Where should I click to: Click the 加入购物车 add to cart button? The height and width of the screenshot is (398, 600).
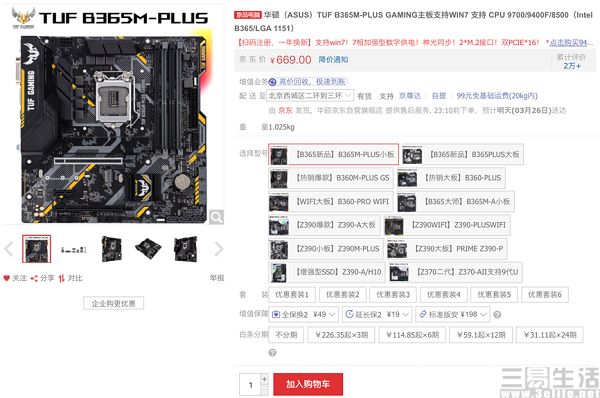(308, 384)
